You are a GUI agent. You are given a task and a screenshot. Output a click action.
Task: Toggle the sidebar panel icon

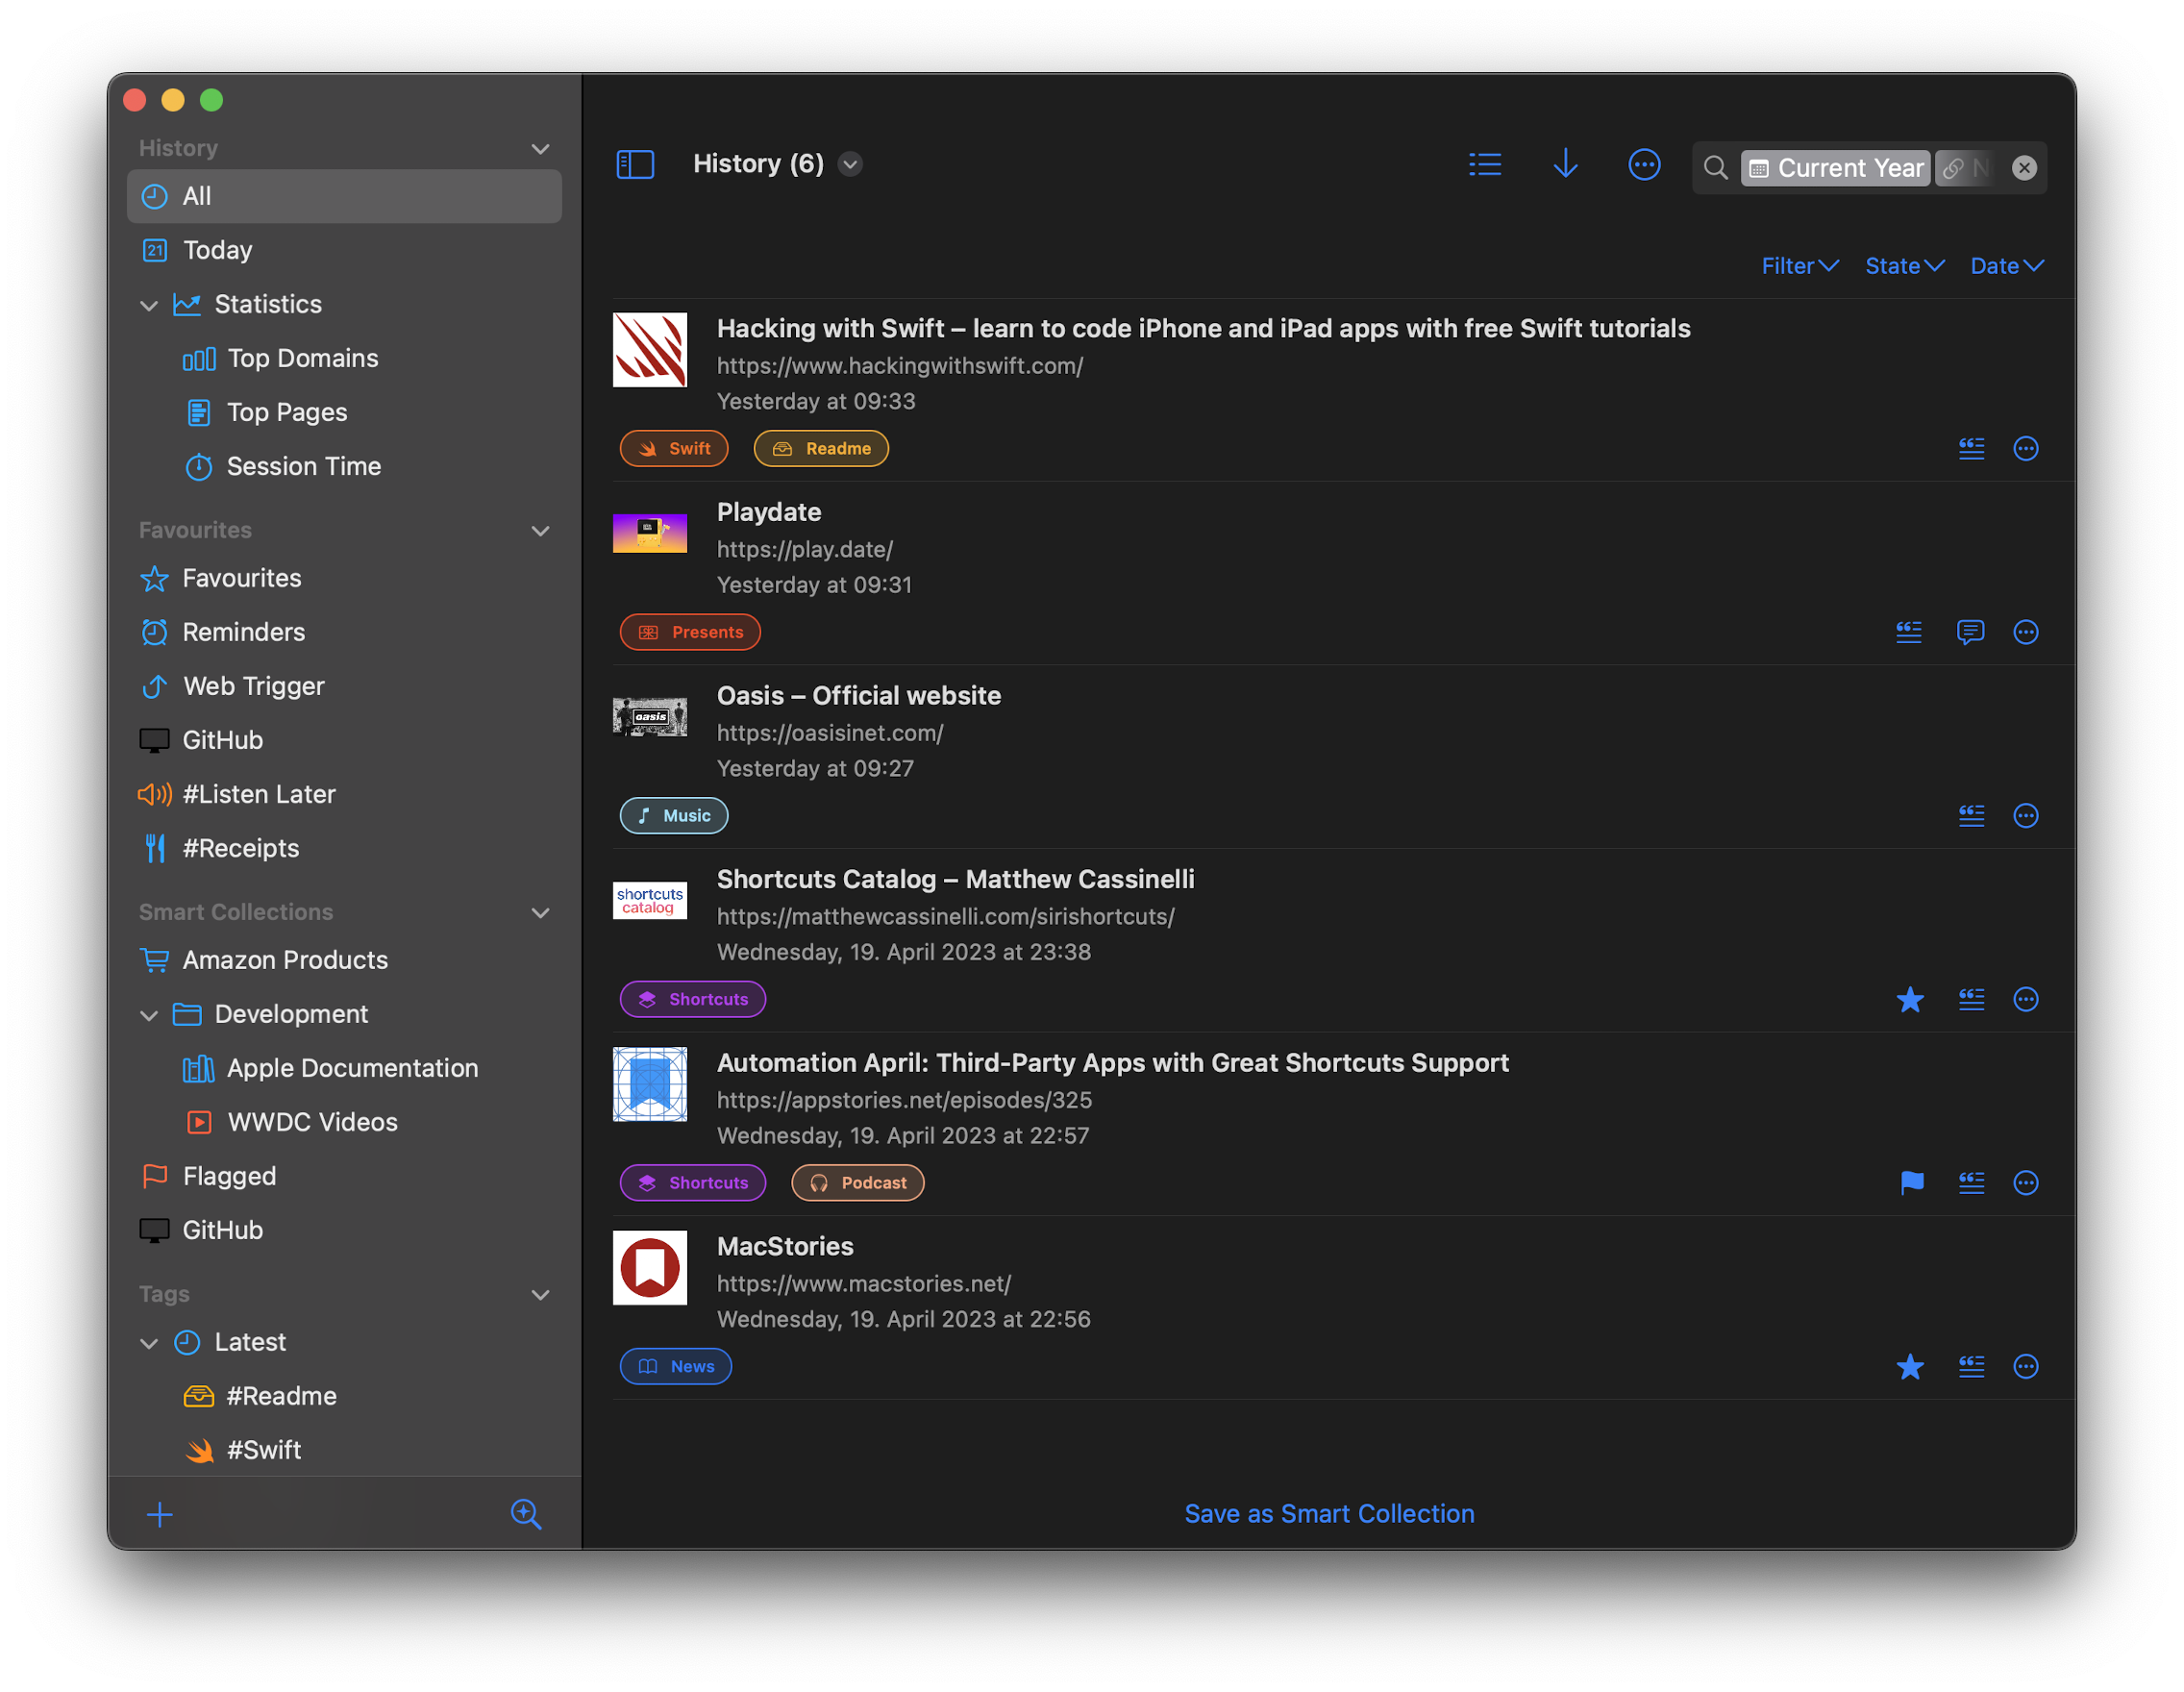(x=635, y=164)
